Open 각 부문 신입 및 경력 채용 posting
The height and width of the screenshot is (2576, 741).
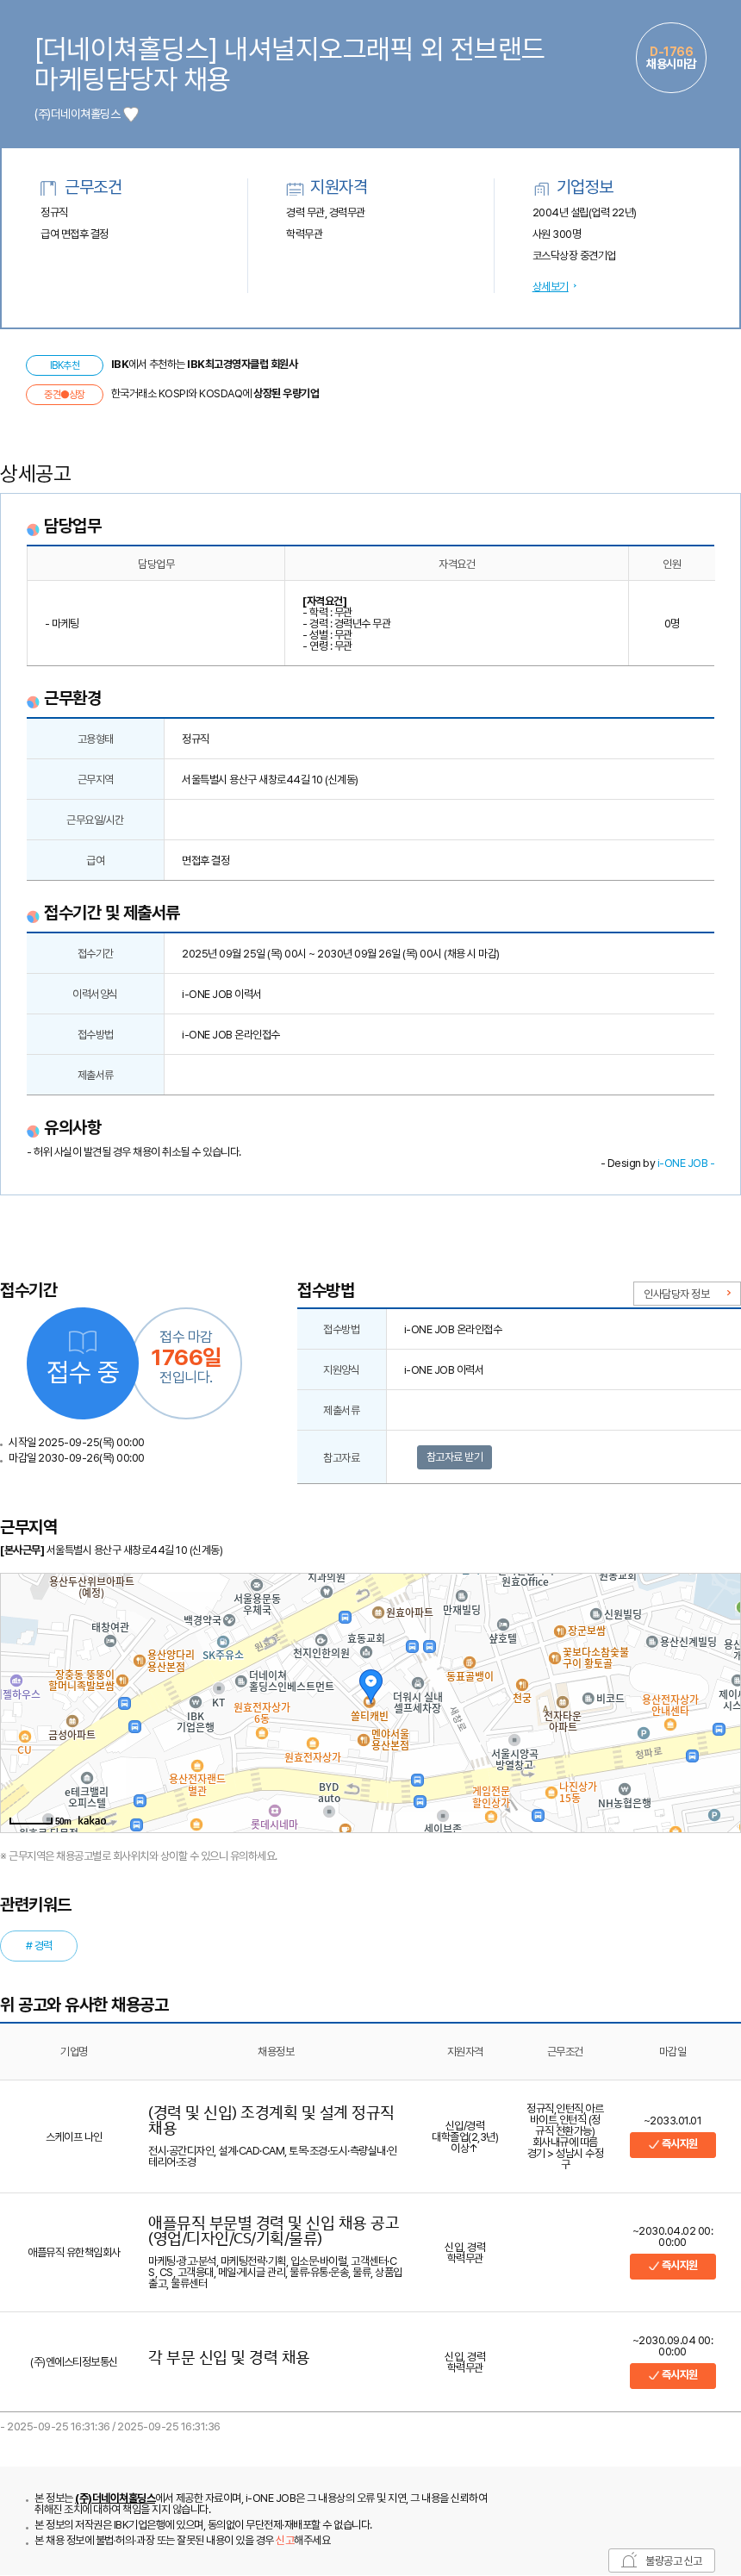click(x=229, y=2356)
